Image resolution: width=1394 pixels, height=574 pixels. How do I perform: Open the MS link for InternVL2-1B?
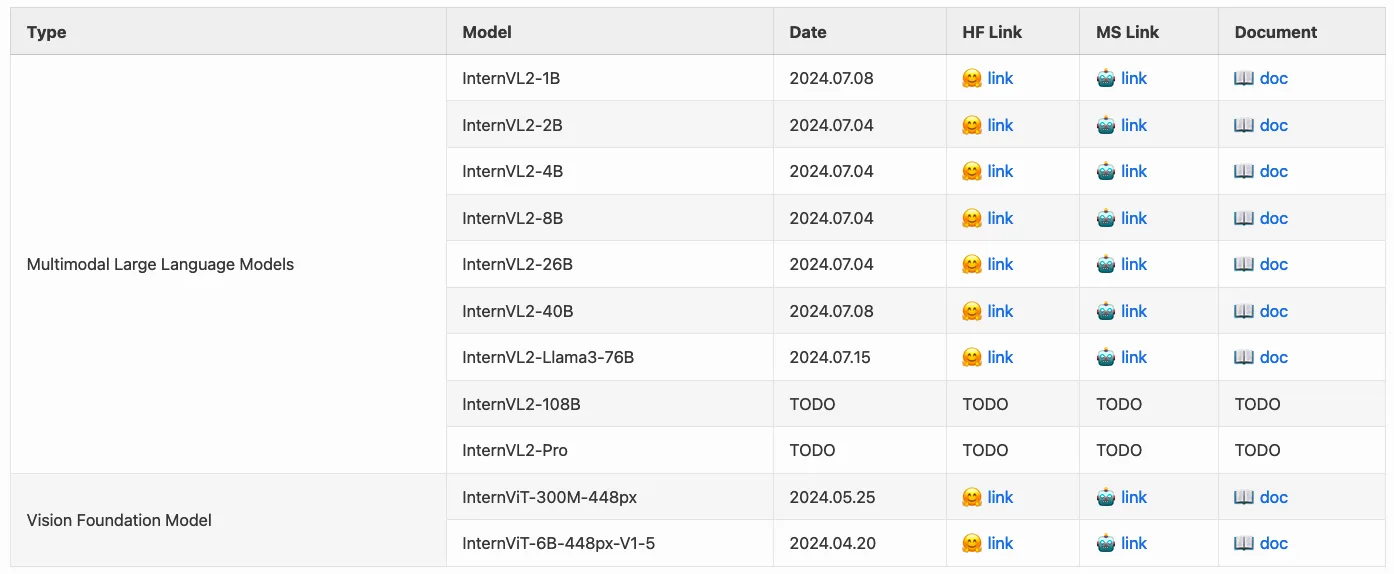[x=1134, y=78]
